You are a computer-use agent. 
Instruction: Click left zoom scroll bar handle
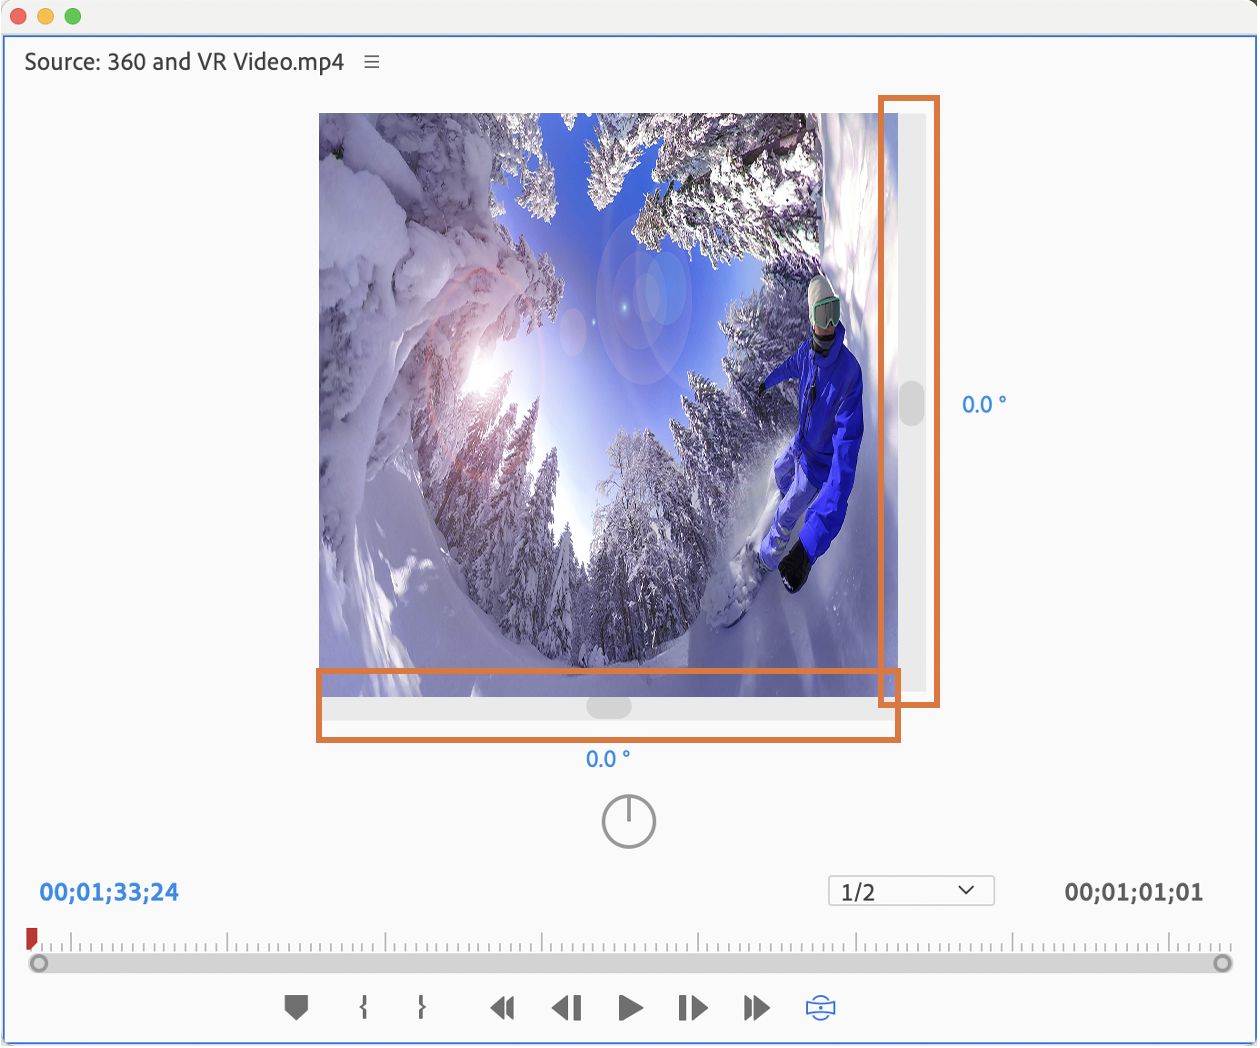click(39, 963)
